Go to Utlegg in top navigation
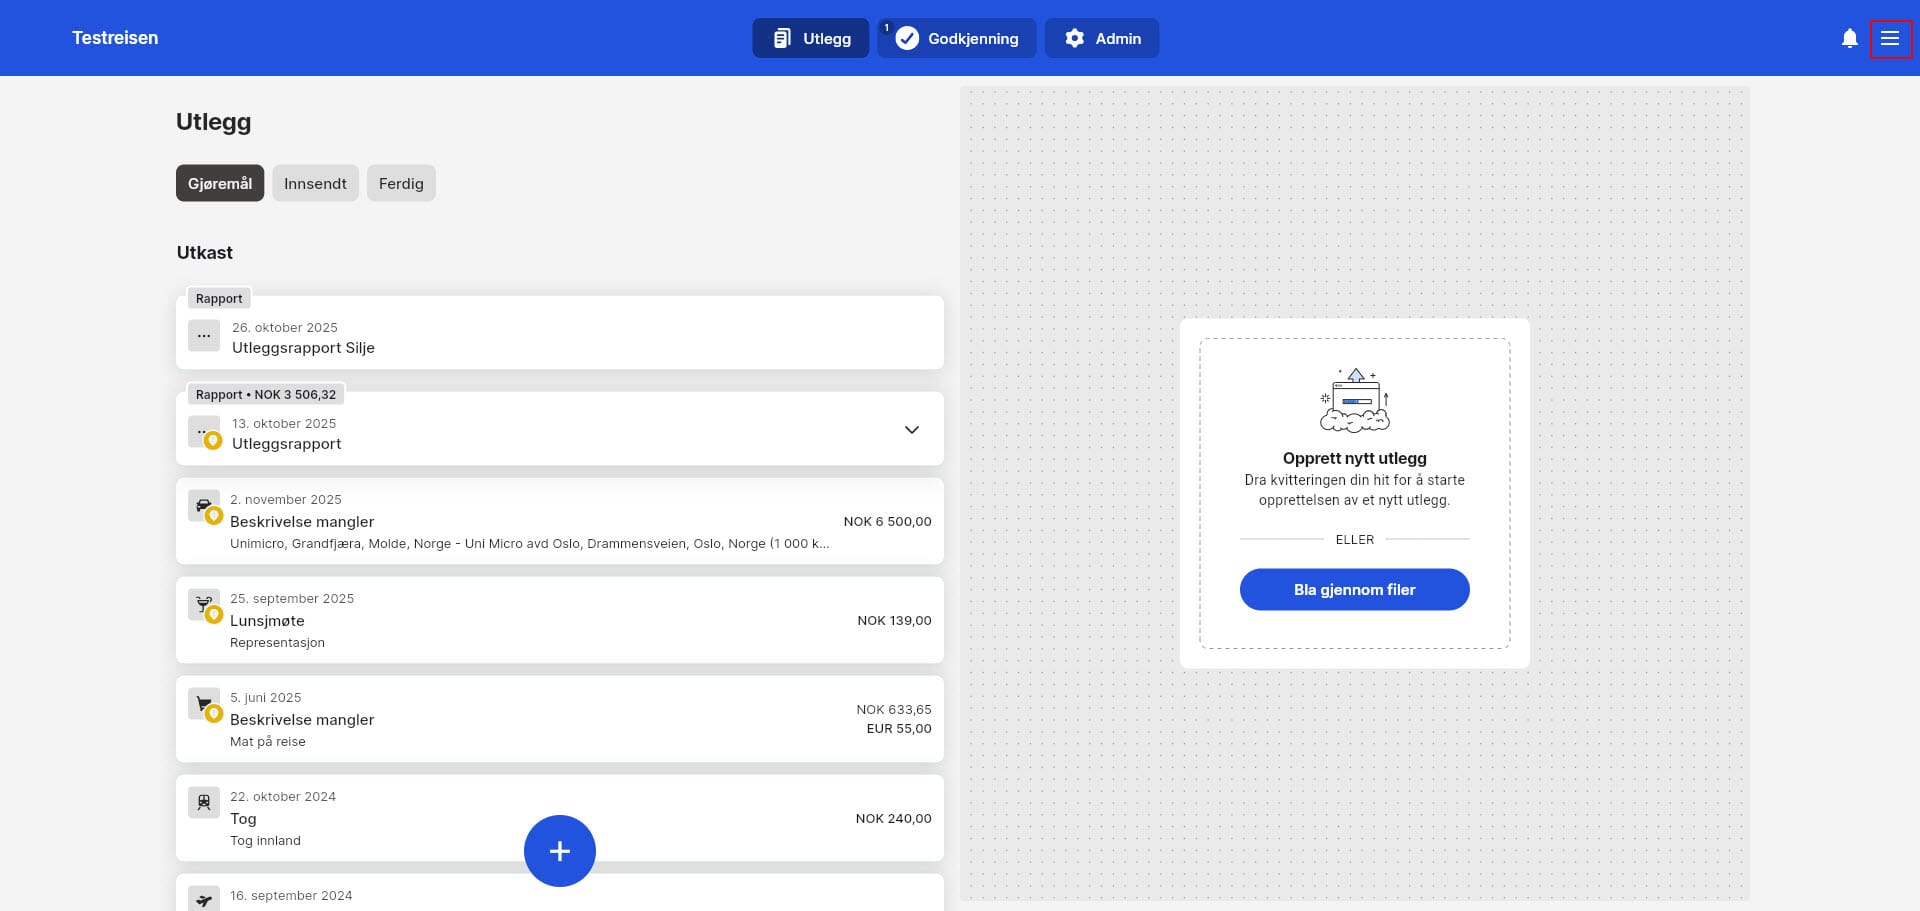 click(x=811, y=39)
